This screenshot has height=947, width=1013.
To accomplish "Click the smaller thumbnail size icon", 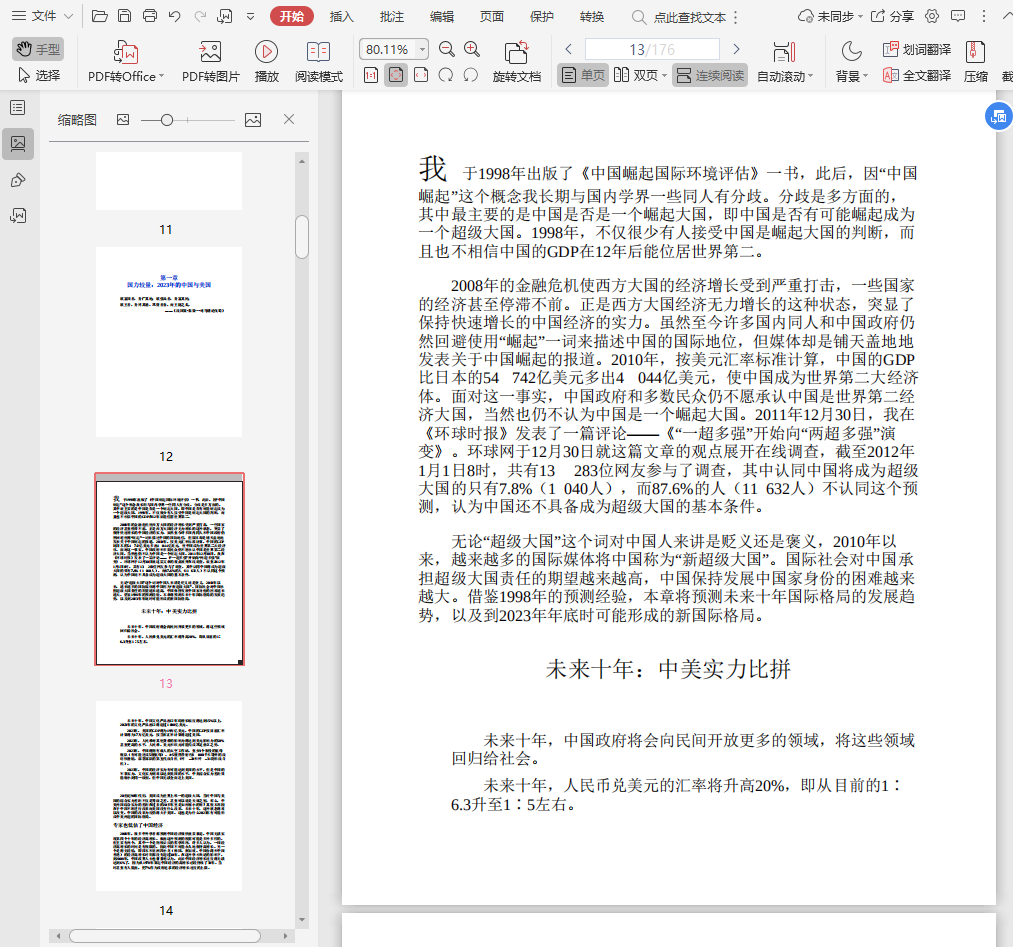I will pos(123,120).
